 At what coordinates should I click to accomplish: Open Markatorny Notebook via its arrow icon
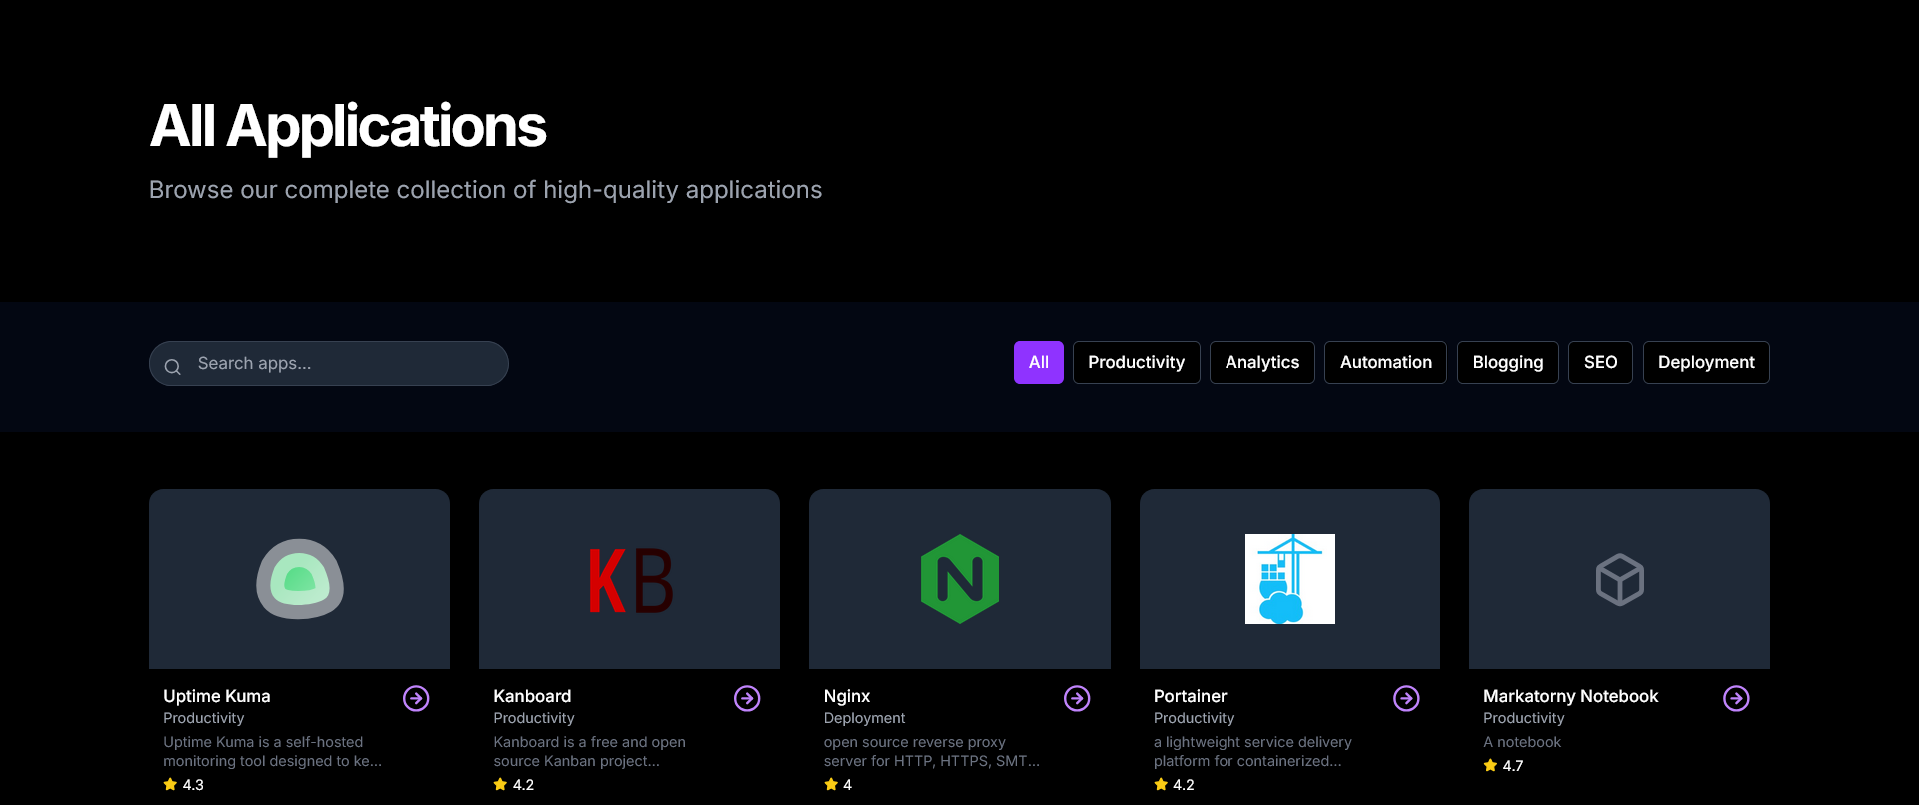pos(1736,698)
